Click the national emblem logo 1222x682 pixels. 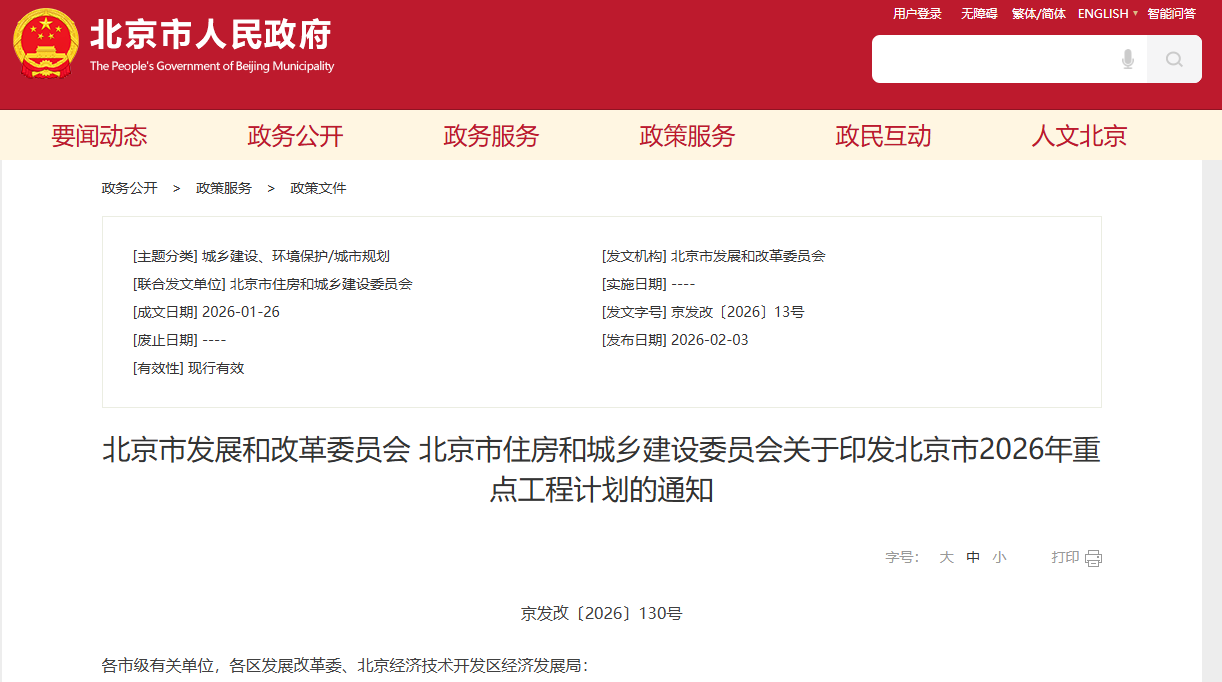click(x=46, y=44)
